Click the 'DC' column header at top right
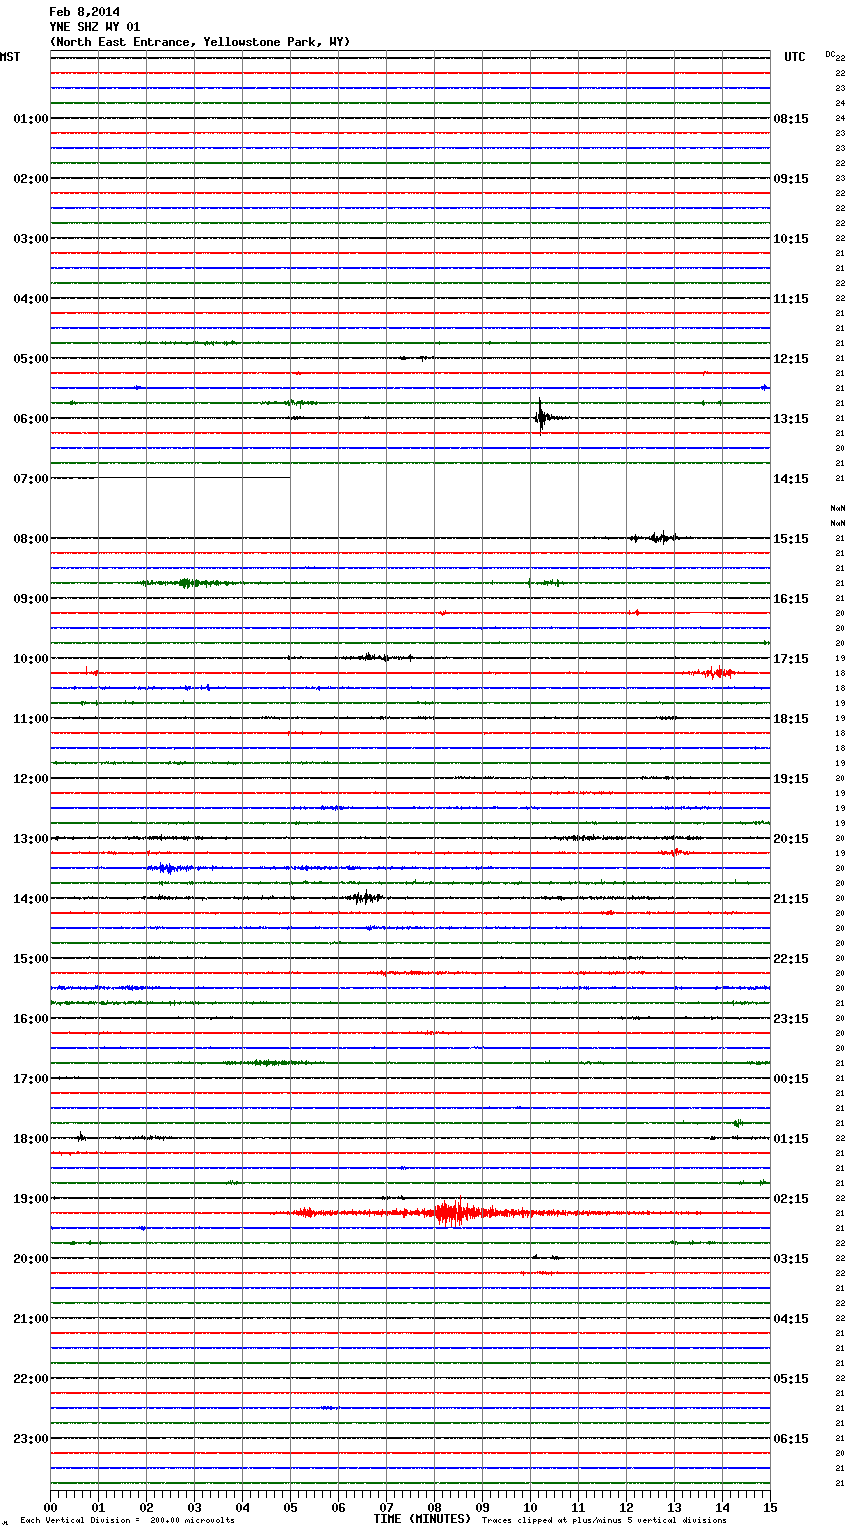 tap(830, 54)
